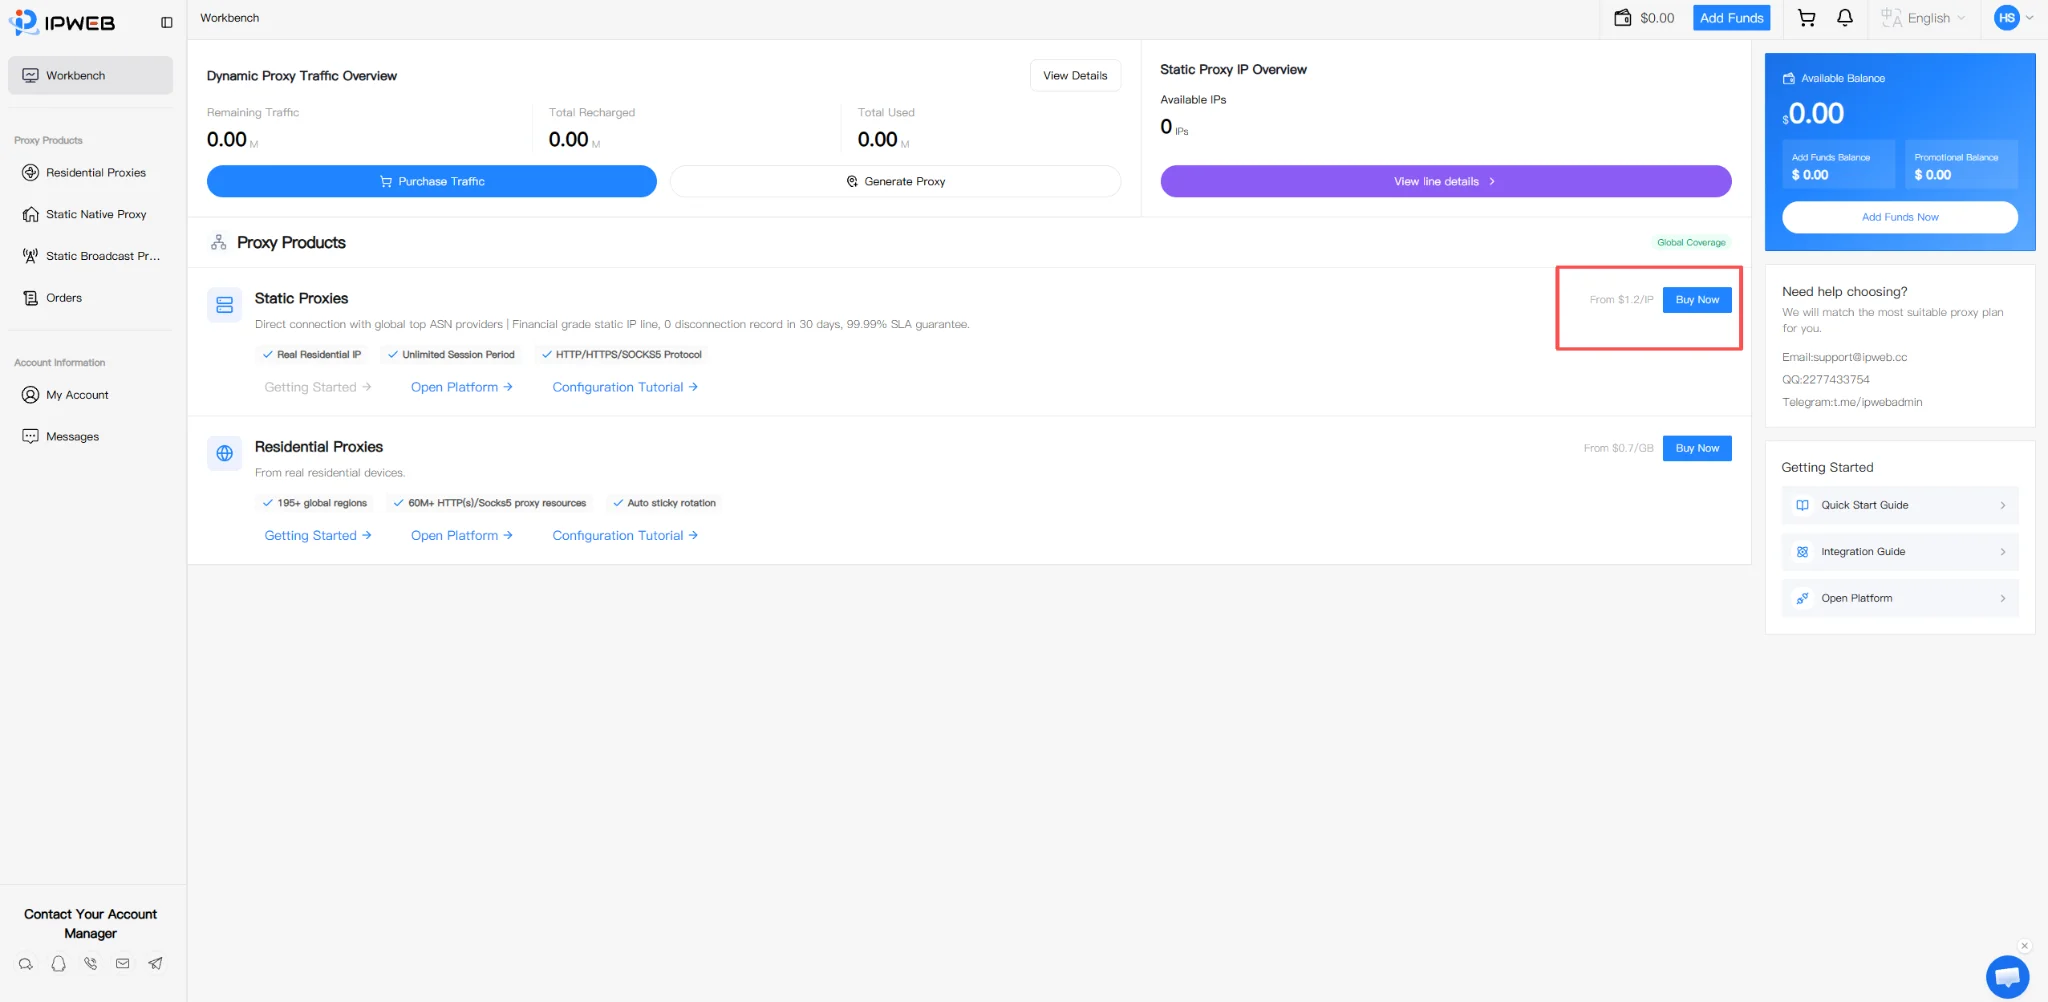Click the language translate icon
The height and width of the screenshot is (1002, 2048).
pyautogui.click(x=1891, y=18)
